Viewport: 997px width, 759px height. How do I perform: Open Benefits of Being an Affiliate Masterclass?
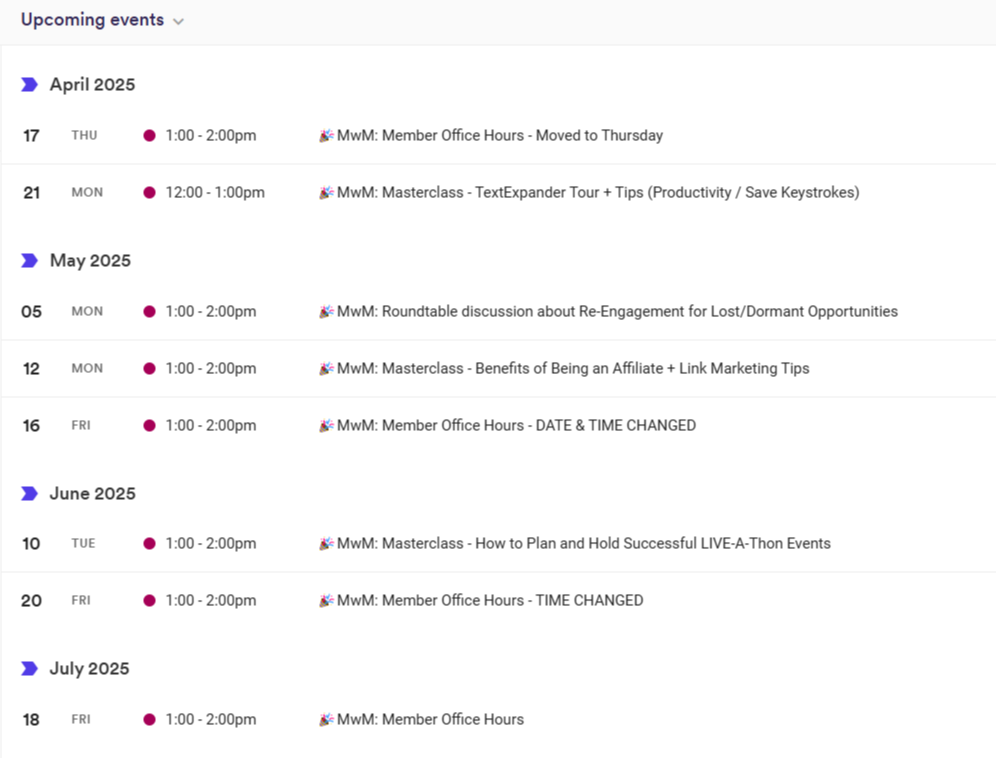[x=573, y=369]
